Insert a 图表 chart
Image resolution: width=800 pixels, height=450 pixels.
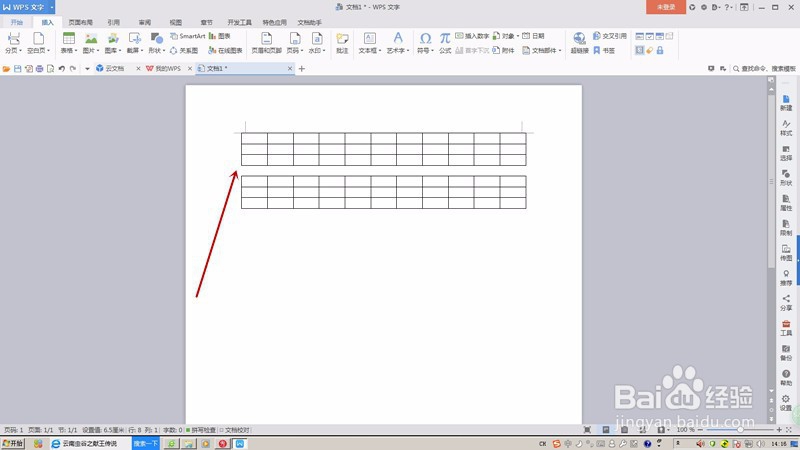coord(220,36)
